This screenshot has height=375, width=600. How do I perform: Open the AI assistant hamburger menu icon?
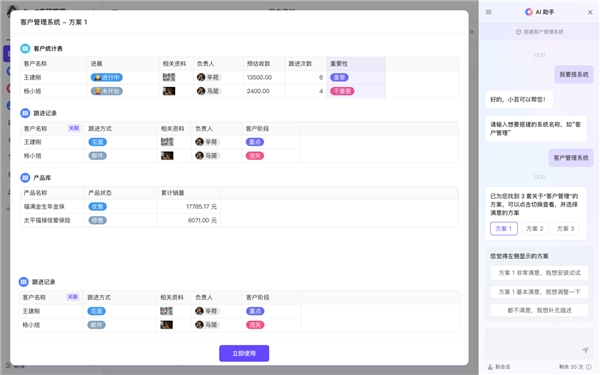[489, 12]
